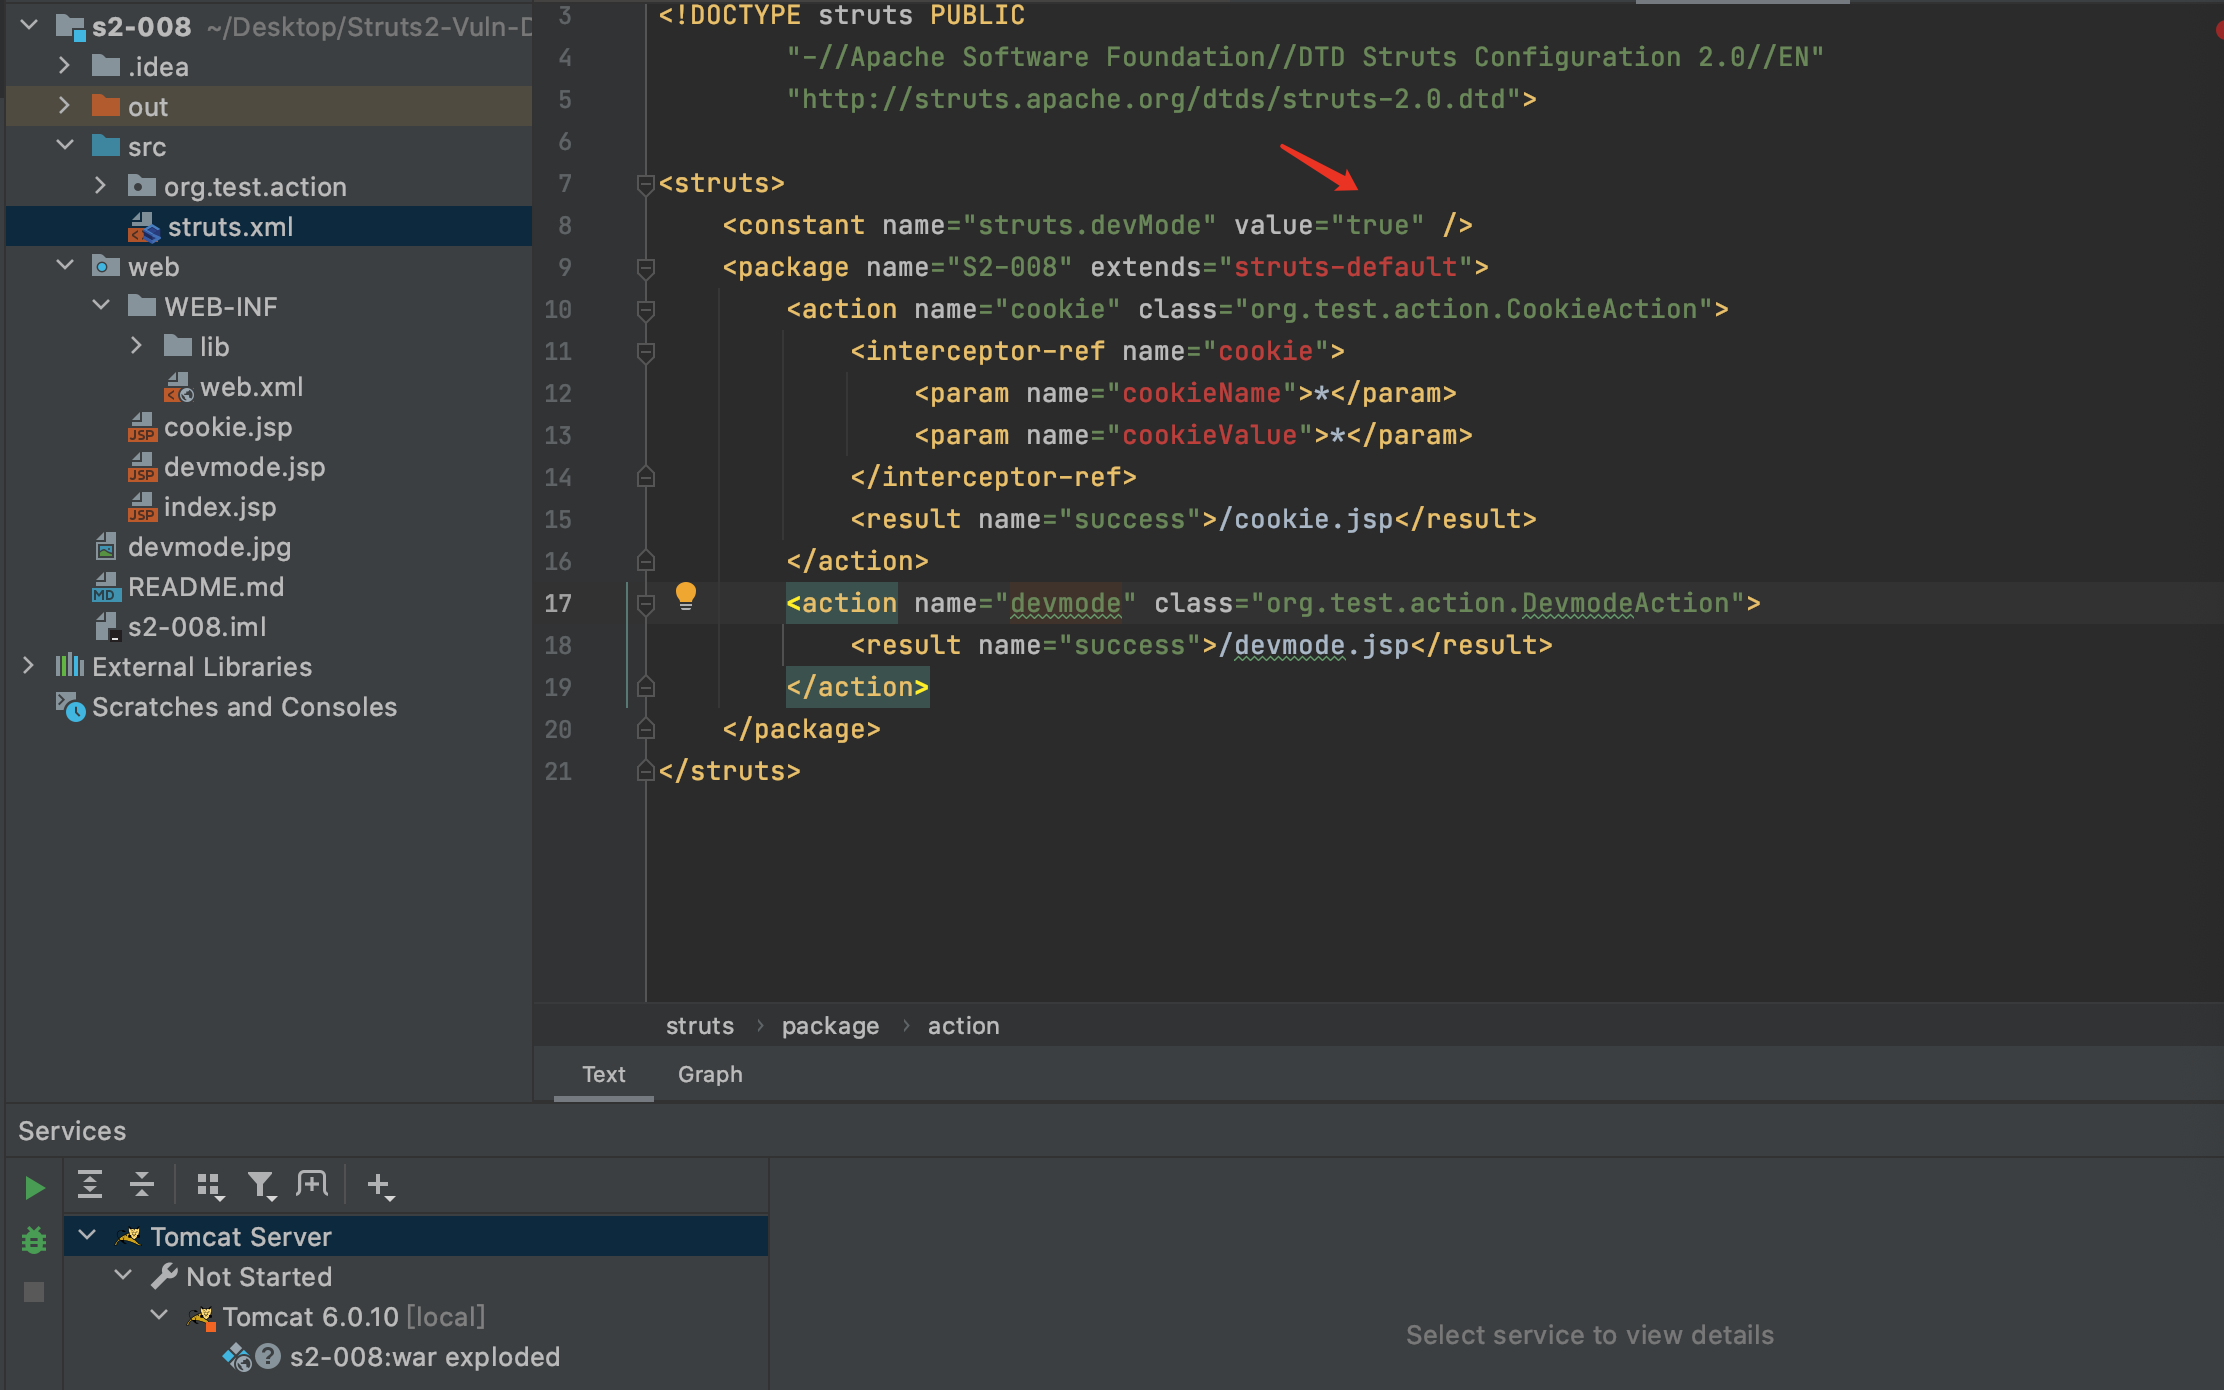This screenshot has height=1390, width=2224.
Task: Click the filter services icon
Action: 261,1185
